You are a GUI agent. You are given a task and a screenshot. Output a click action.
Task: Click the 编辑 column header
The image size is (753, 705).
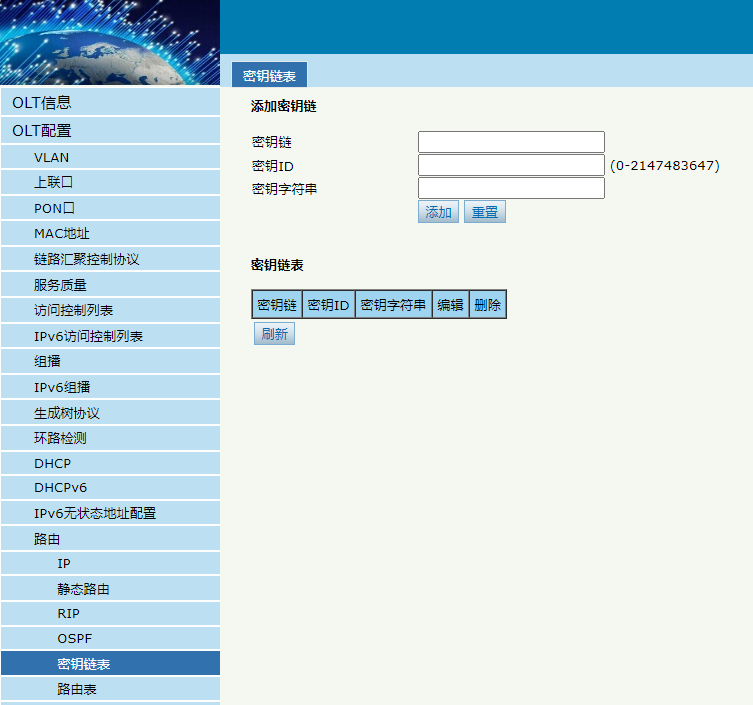[450, 304]
